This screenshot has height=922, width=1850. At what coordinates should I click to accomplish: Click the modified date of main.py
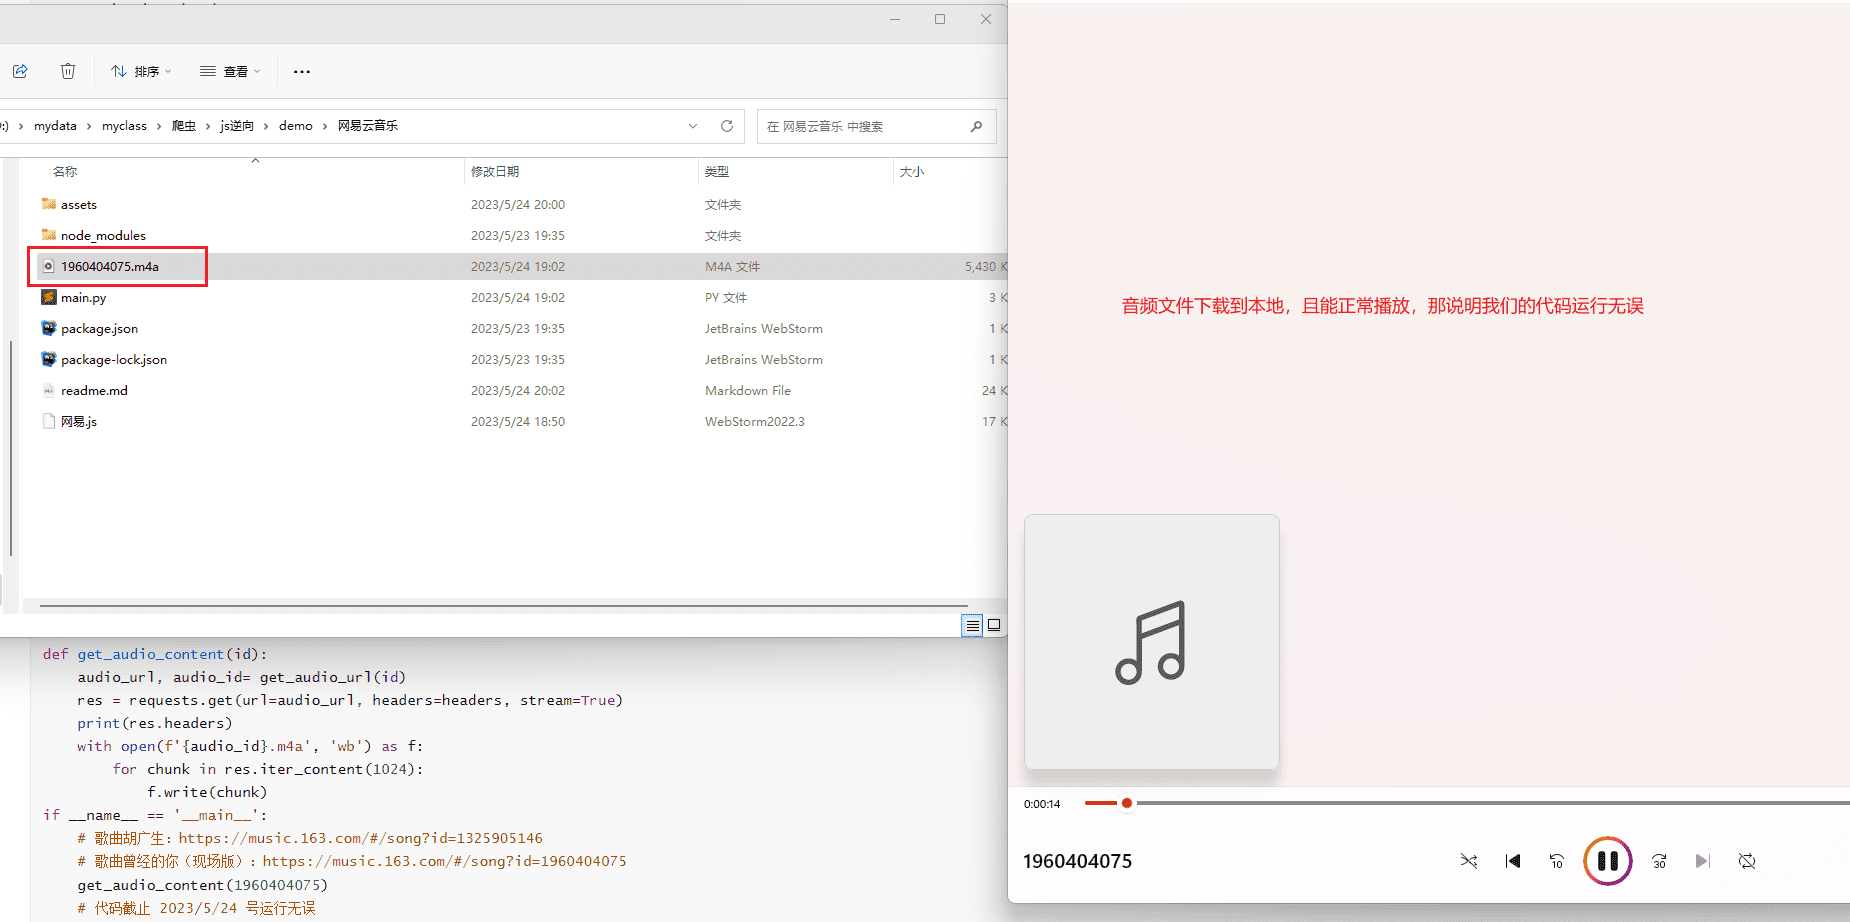tap(518, 297)
